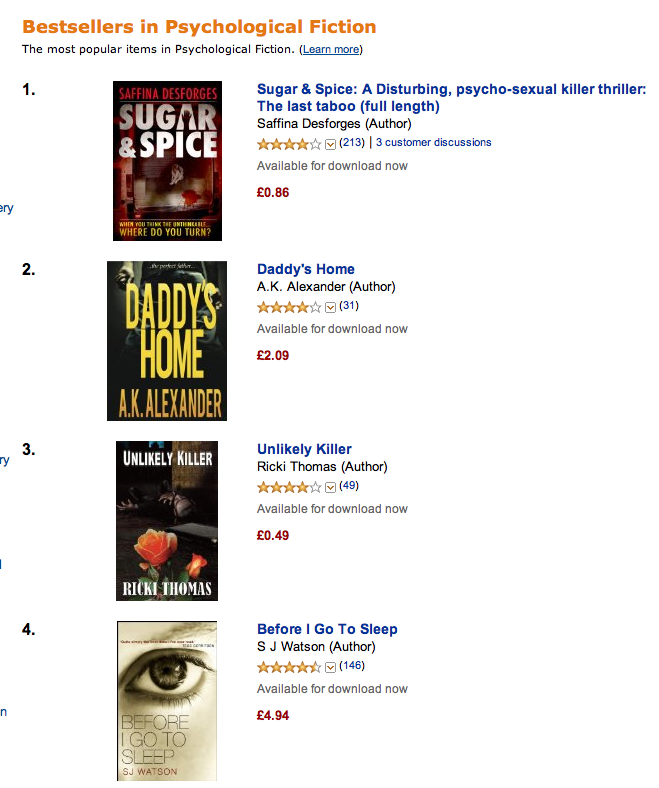Expand rating dropdown for Sugar & Spice
This screenshot has width=659, height=788.
[x=331, y=144]
